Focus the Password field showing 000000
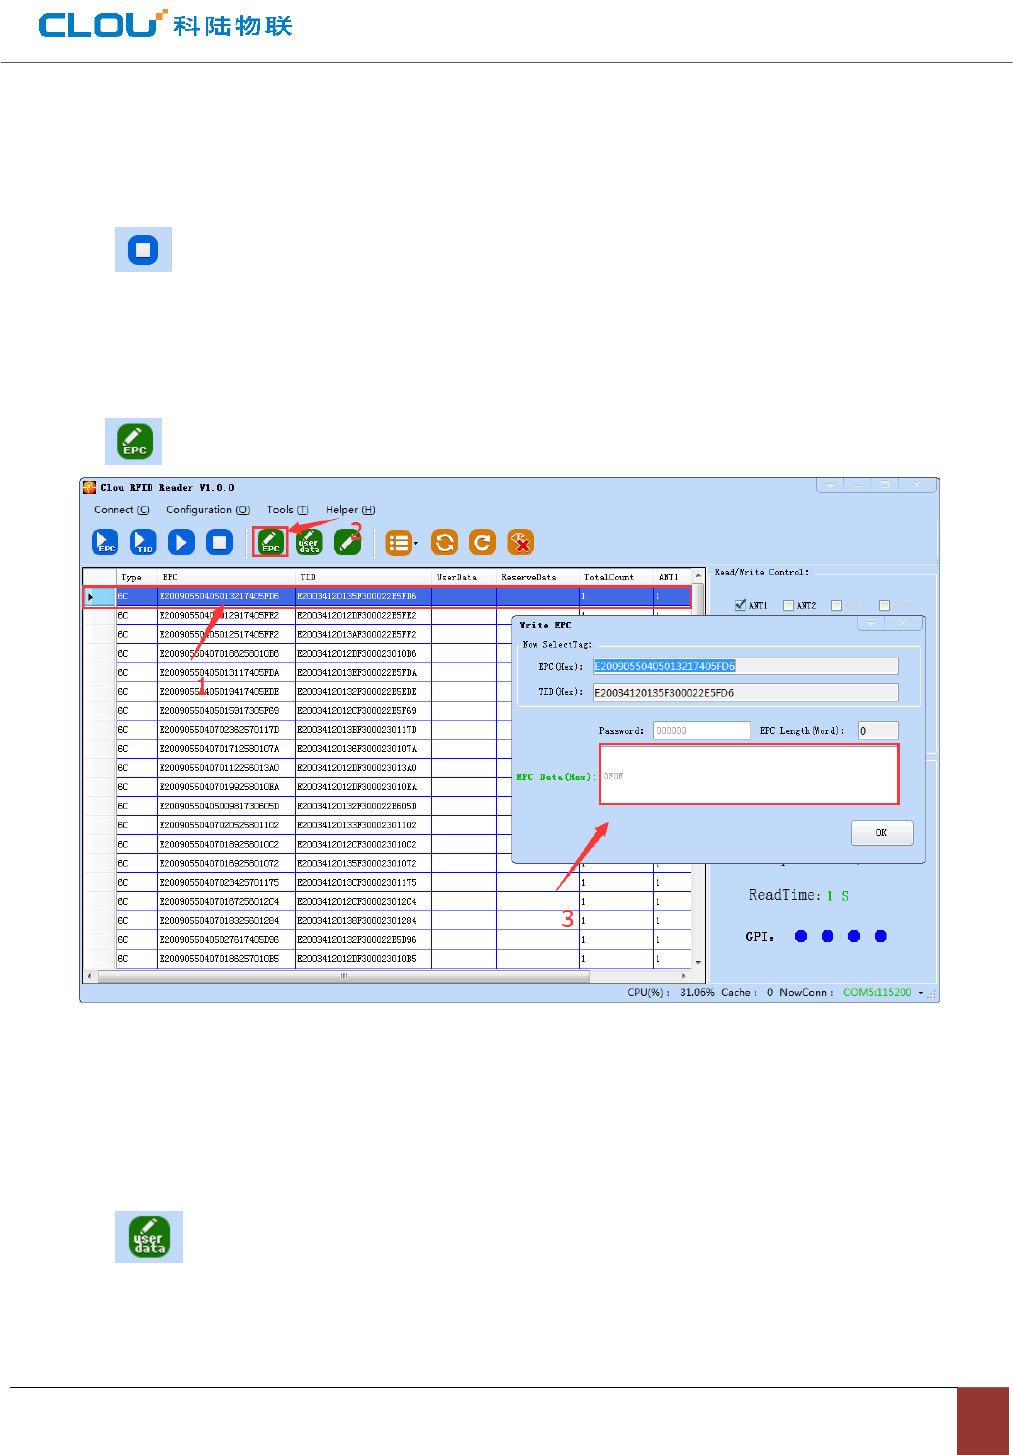This screenshot has width=1013, height=1455. (701, 731)
